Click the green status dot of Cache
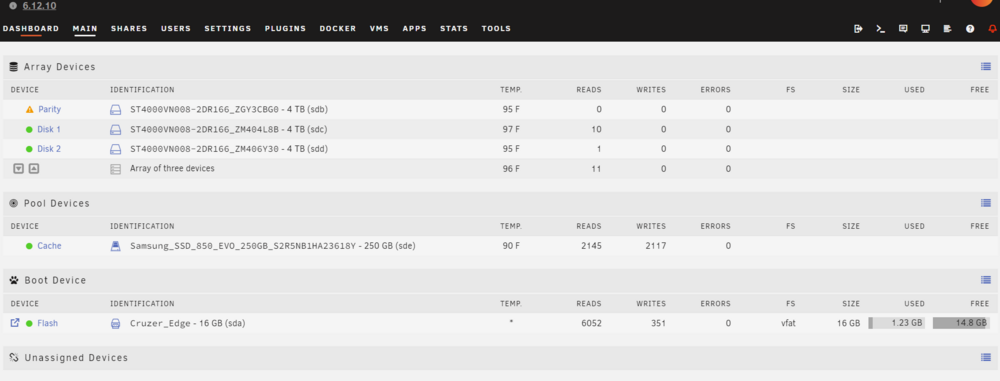 [x=29, y=246]
